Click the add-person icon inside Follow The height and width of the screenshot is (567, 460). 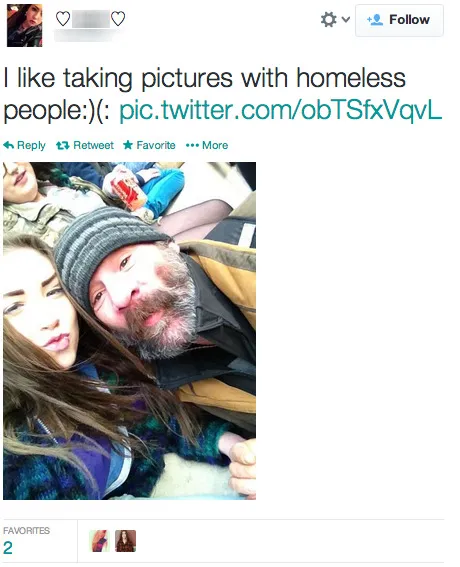[x=375, y=20]
